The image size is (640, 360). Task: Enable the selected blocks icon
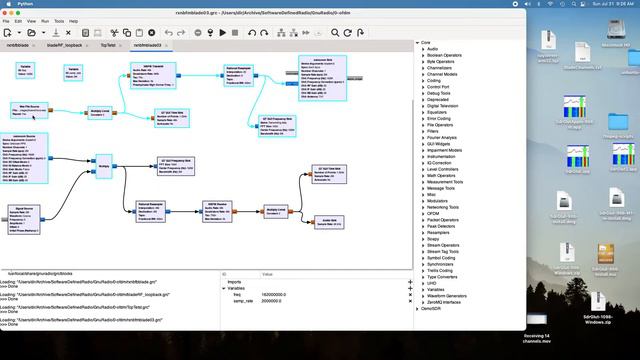281,33
